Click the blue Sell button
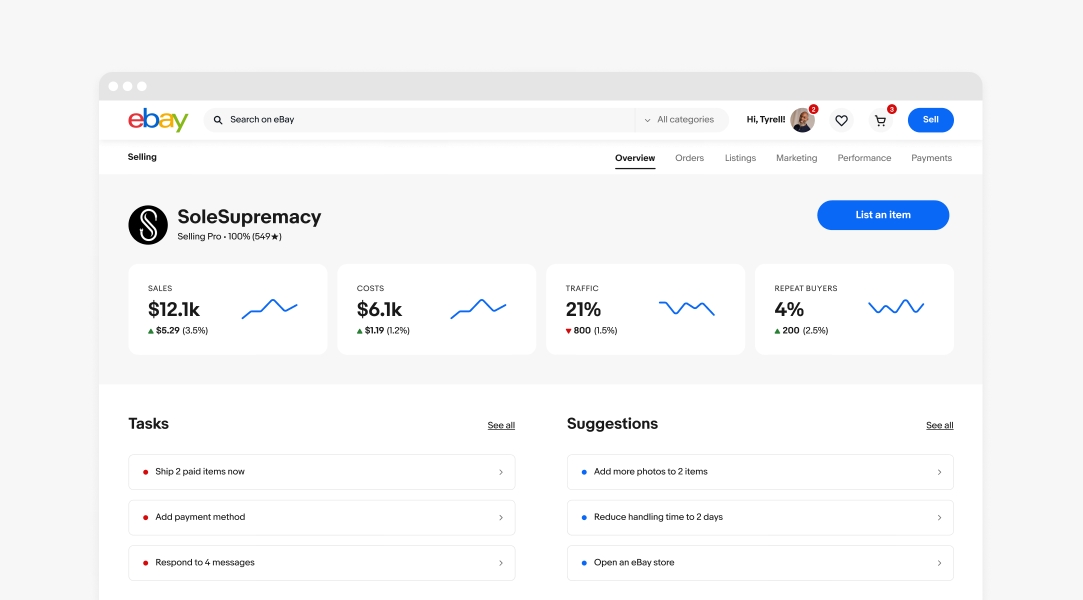Image resolution: width=1083 pixels, height=600 pixels. (930, 119)
